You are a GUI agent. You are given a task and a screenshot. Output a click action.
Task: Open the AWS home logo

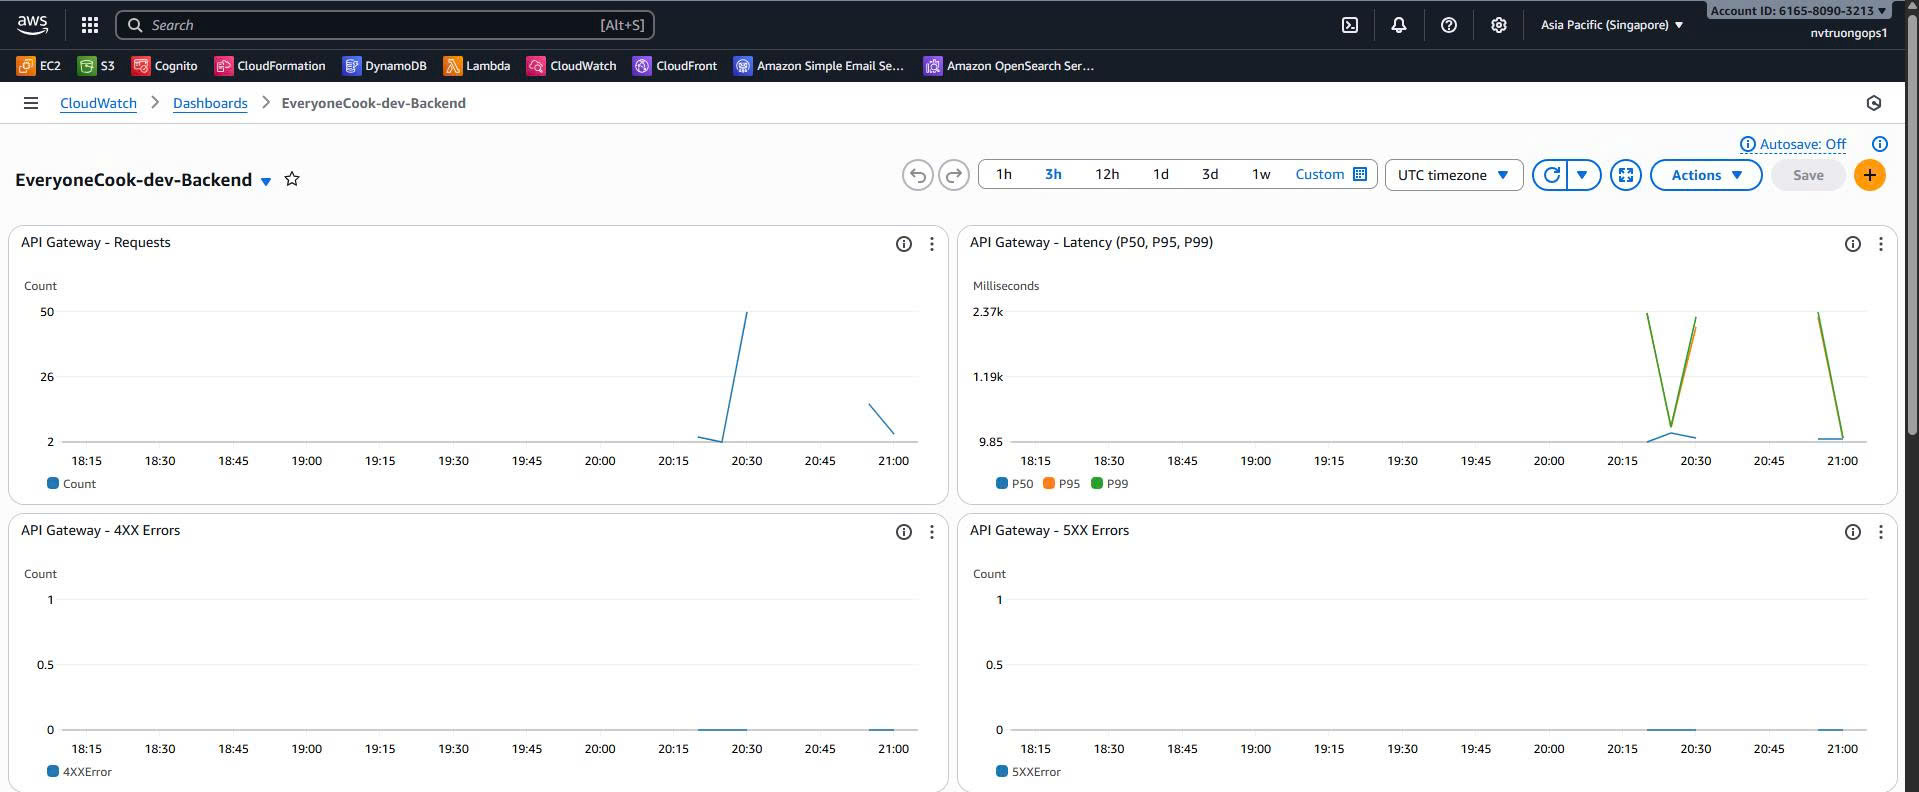pyautogui.click(x=32, y=24)
